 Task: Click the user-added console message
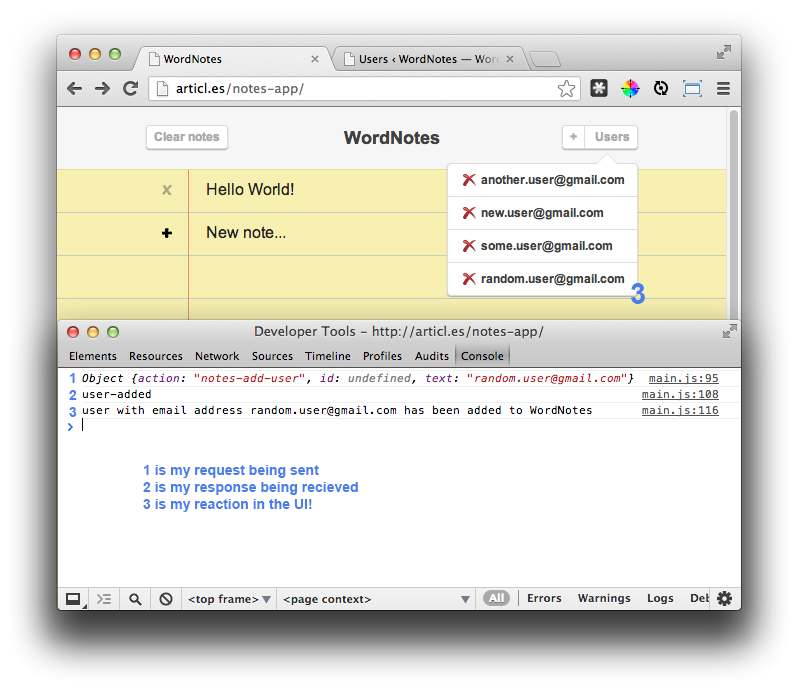117,394
